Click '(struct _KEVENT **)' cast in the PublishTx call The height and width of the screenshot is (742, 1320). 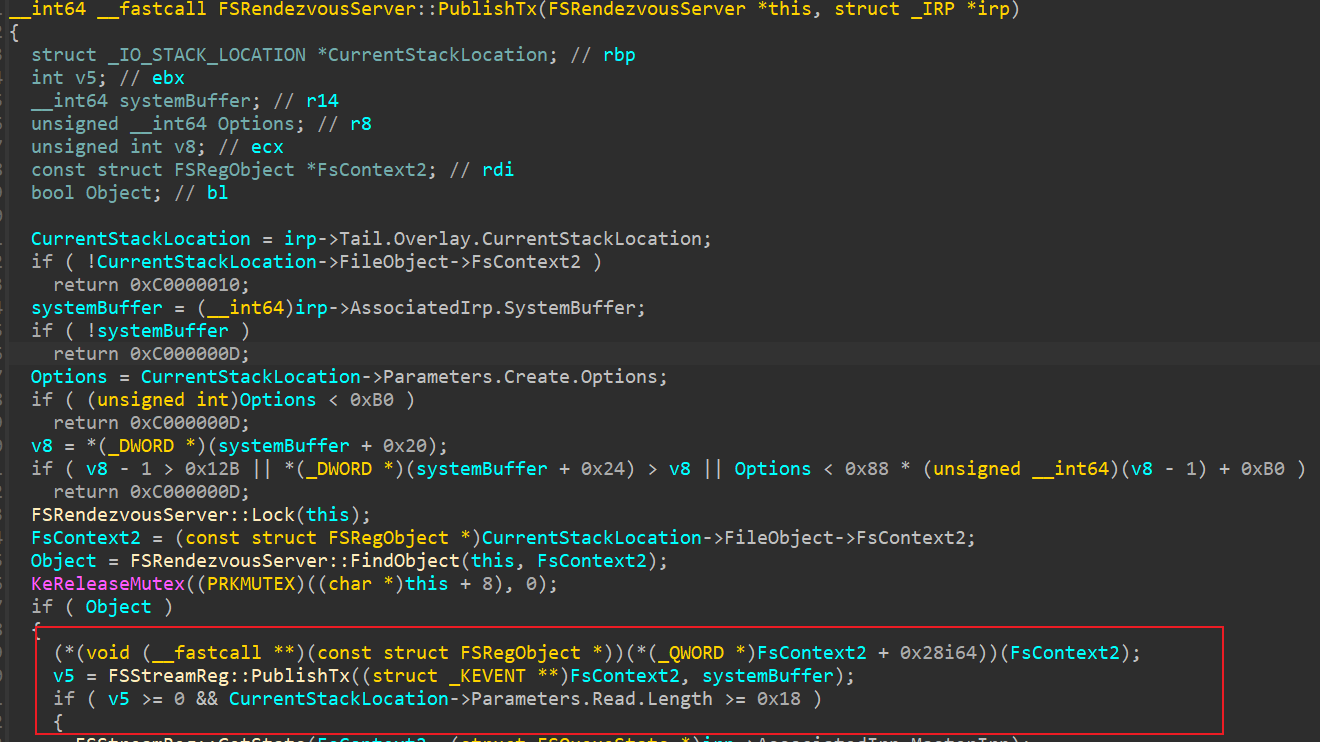464,676
